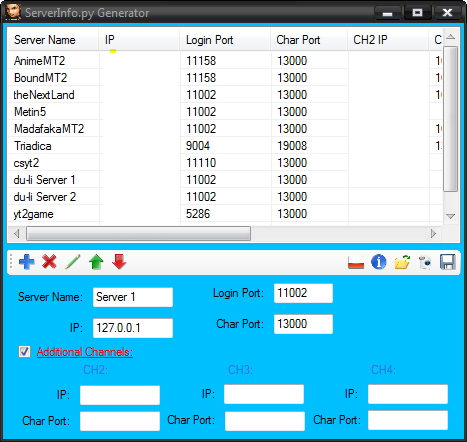Screen dimensions: 467x442
Task: Toggle the Additional Channels checkbox
Action: pyautogui.click(x=24, y=351)
